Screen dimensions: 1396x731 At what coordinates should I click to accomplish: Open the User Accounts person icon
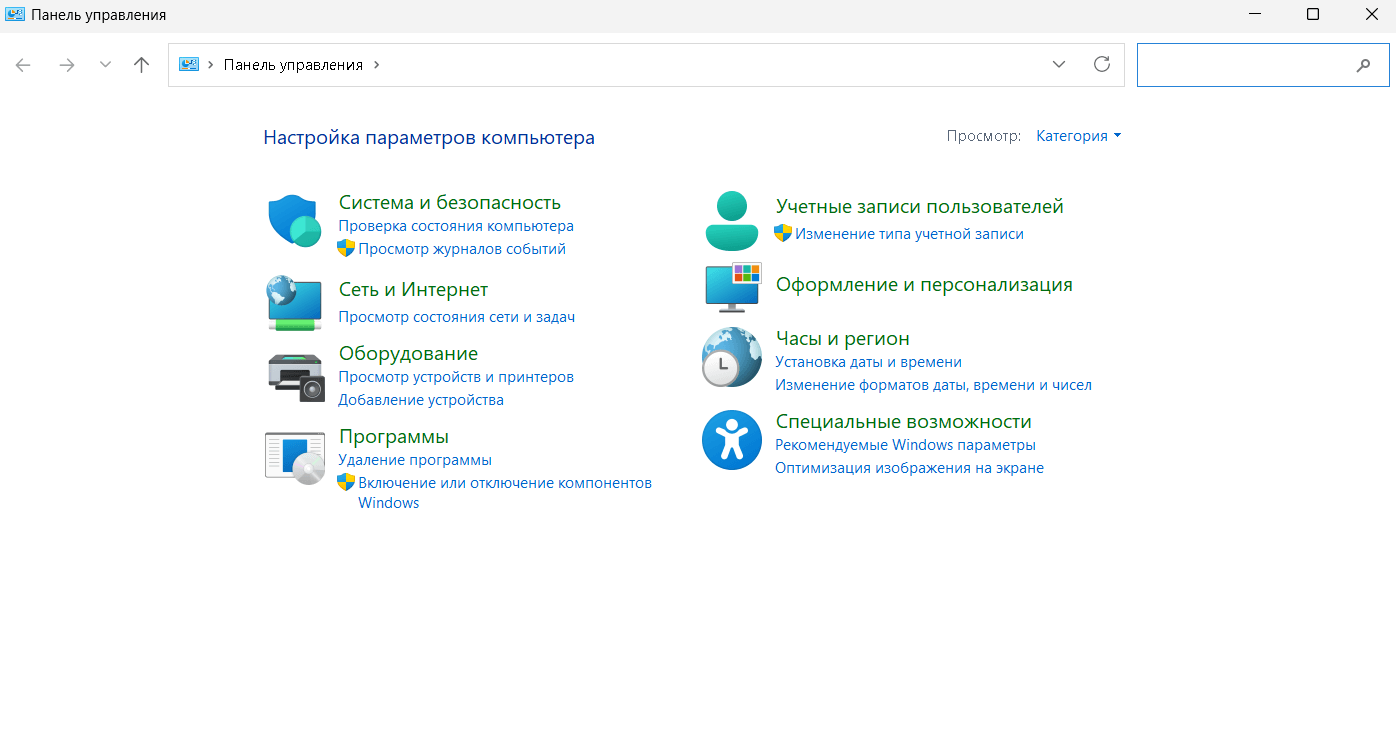click(732, 221)
